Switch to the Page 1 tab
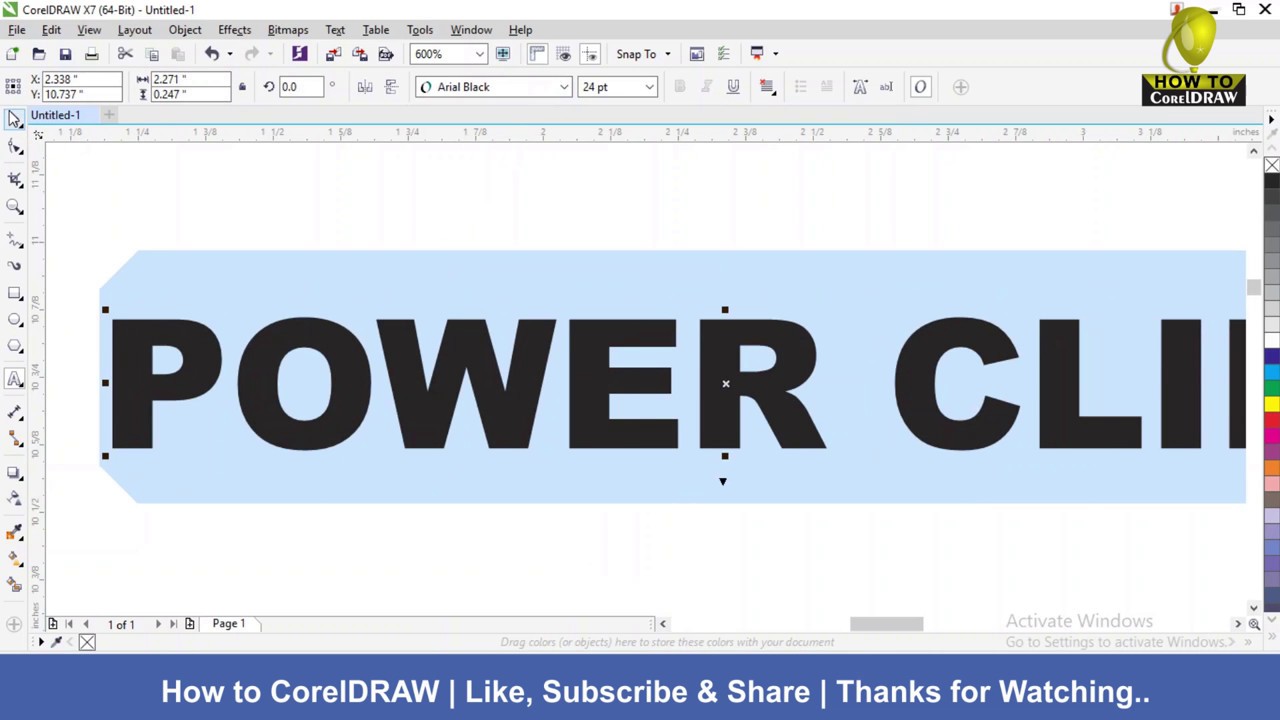This screenshot has width=1280, height=720. click(x=228, y=623)
